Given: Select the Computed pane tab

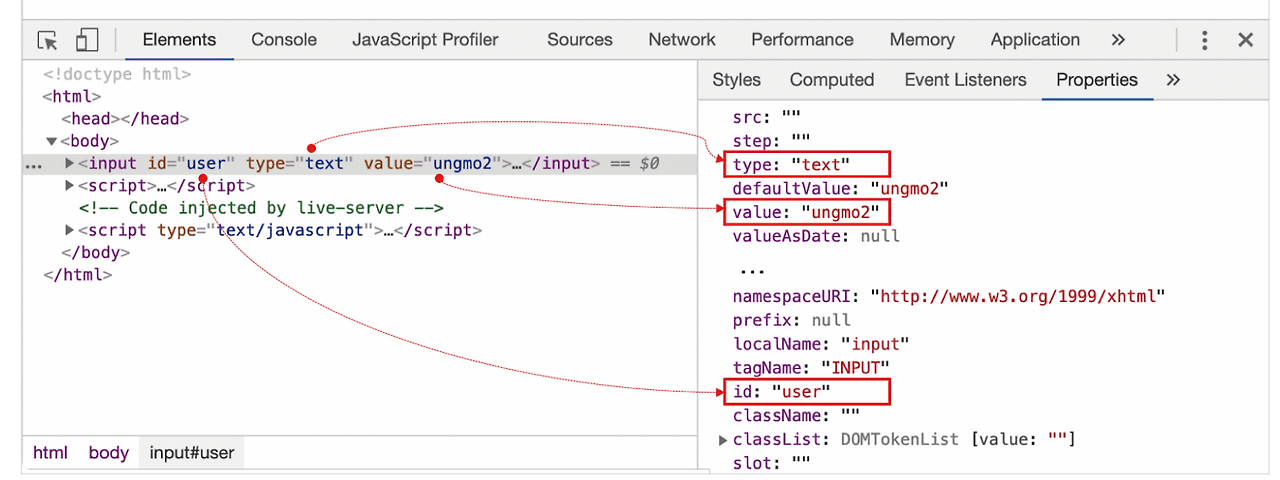Looking at the screenshot, I should coord(831,80).
